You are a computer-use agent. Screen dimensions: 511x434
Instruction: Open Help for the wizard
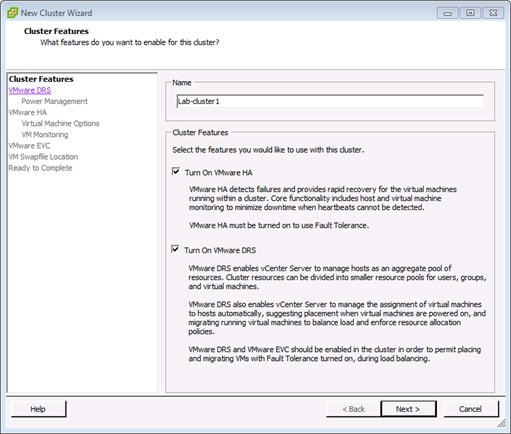pos(38,409)
